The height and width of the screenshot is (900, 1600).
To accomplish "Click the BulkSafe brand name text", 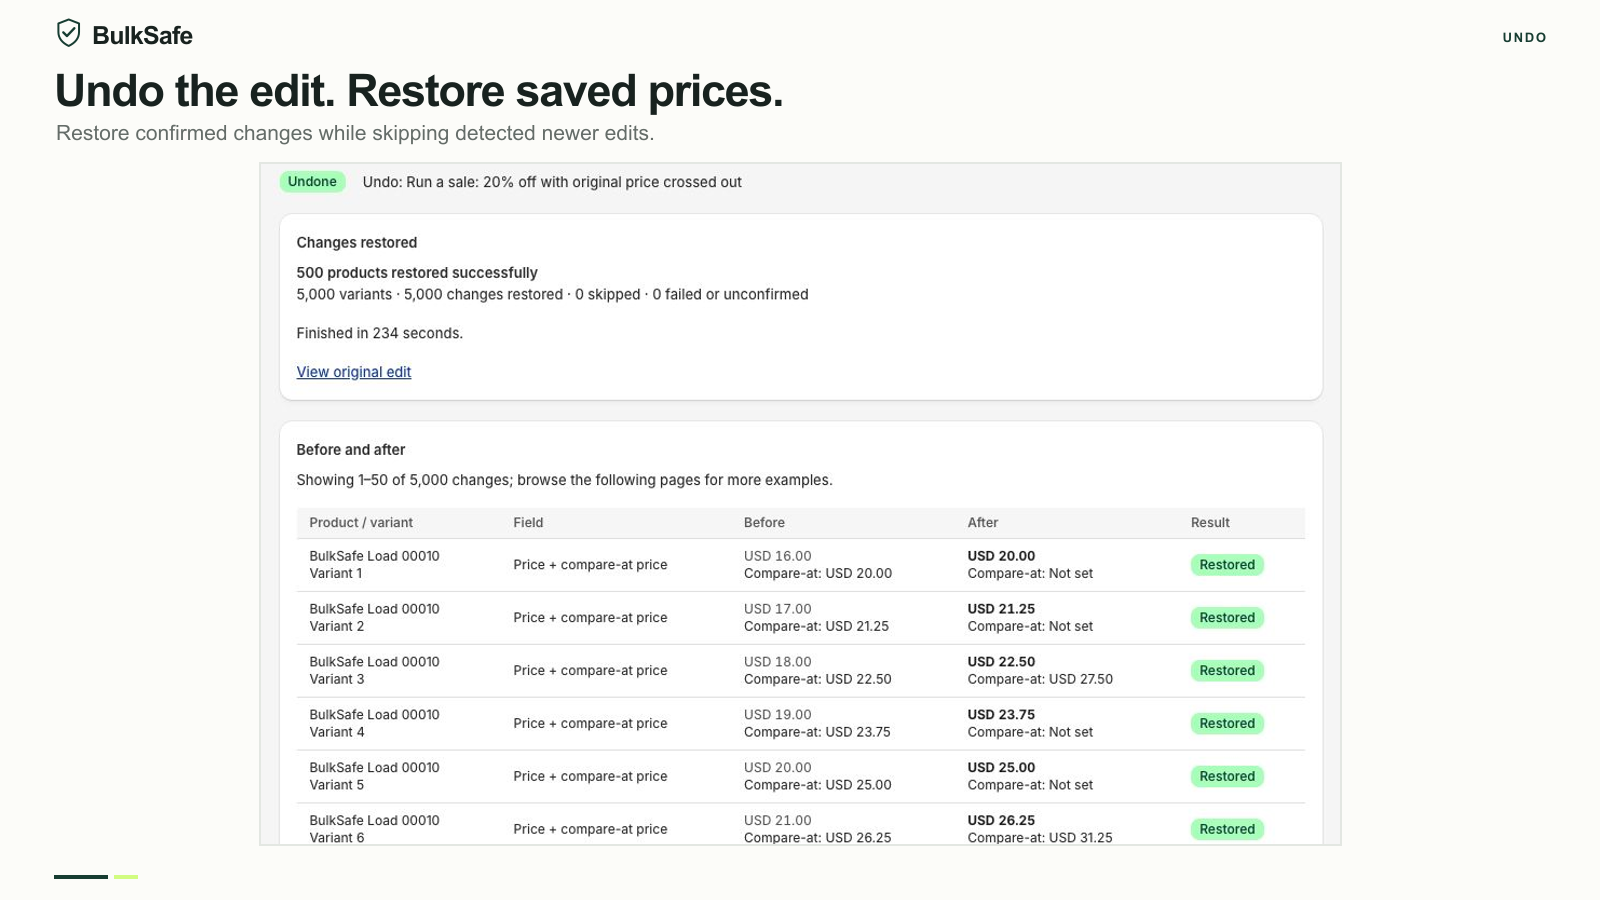I will pyautogui.click(x=142, y=35).
